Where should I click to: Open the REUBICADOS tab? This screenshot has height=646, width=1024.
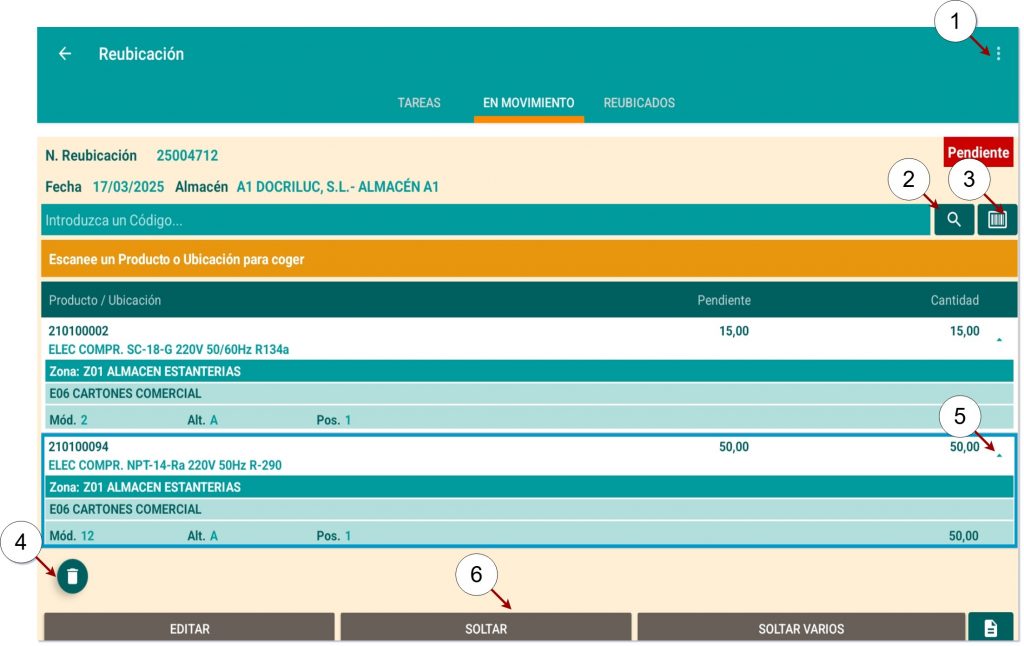click(639, 103)
